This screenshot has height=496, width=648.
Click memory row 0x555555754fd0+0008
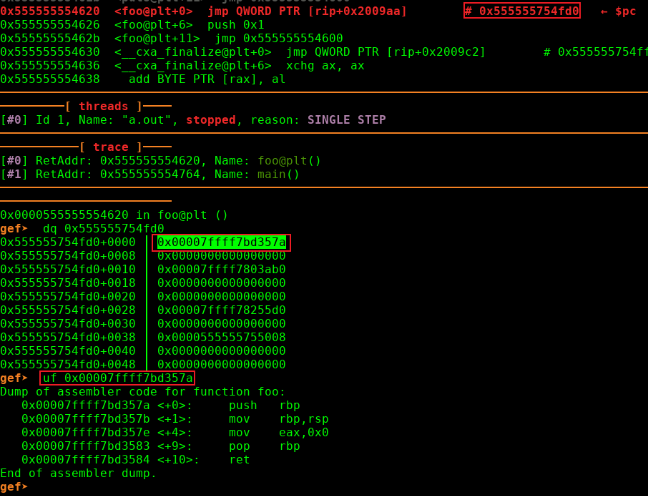[143, 256]
